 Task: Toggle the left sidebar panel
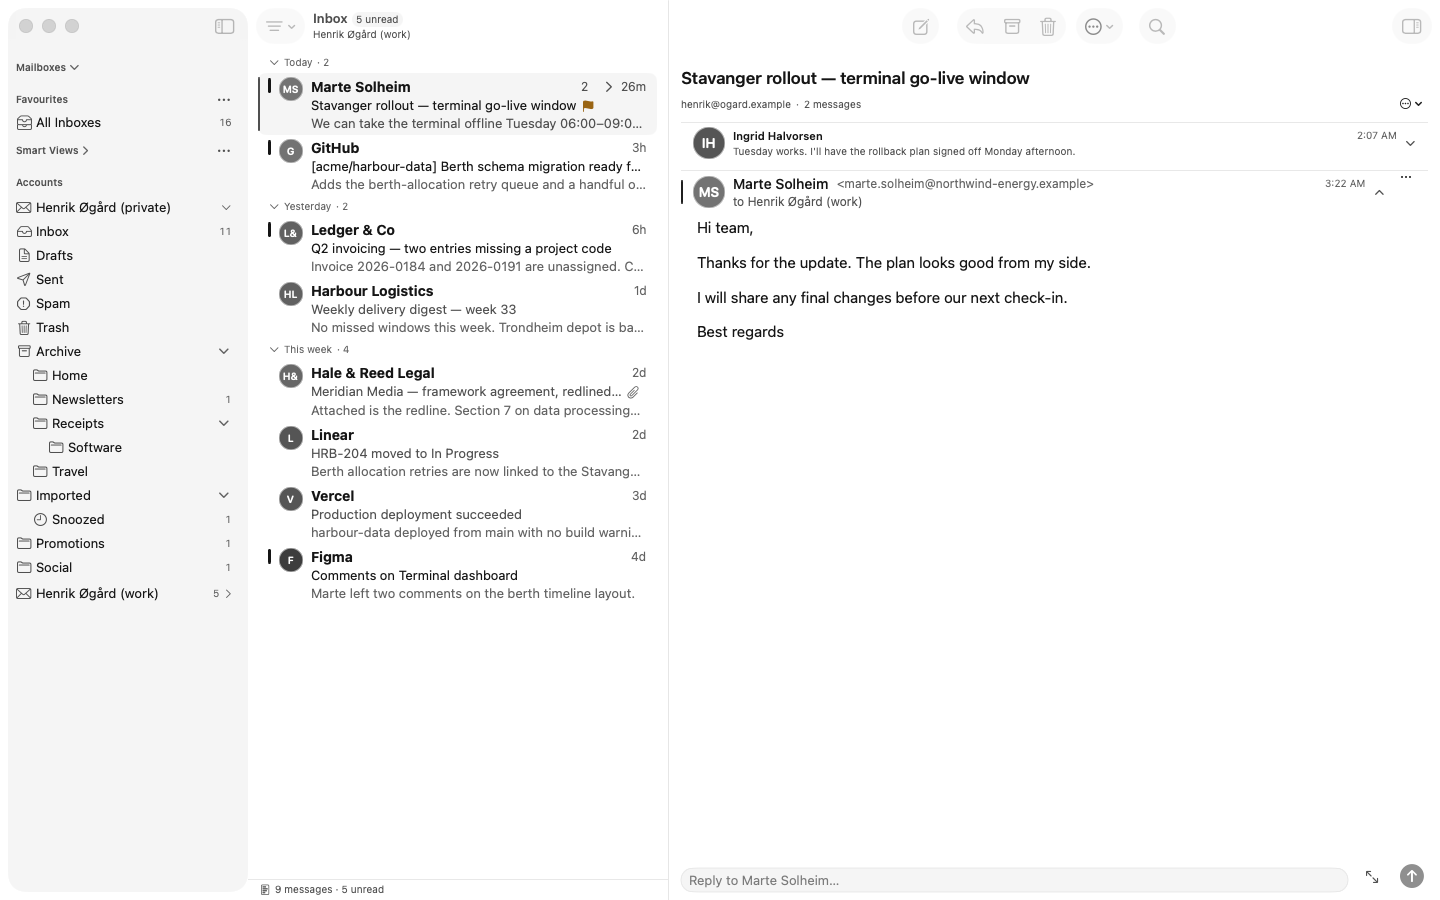[225, 26]
